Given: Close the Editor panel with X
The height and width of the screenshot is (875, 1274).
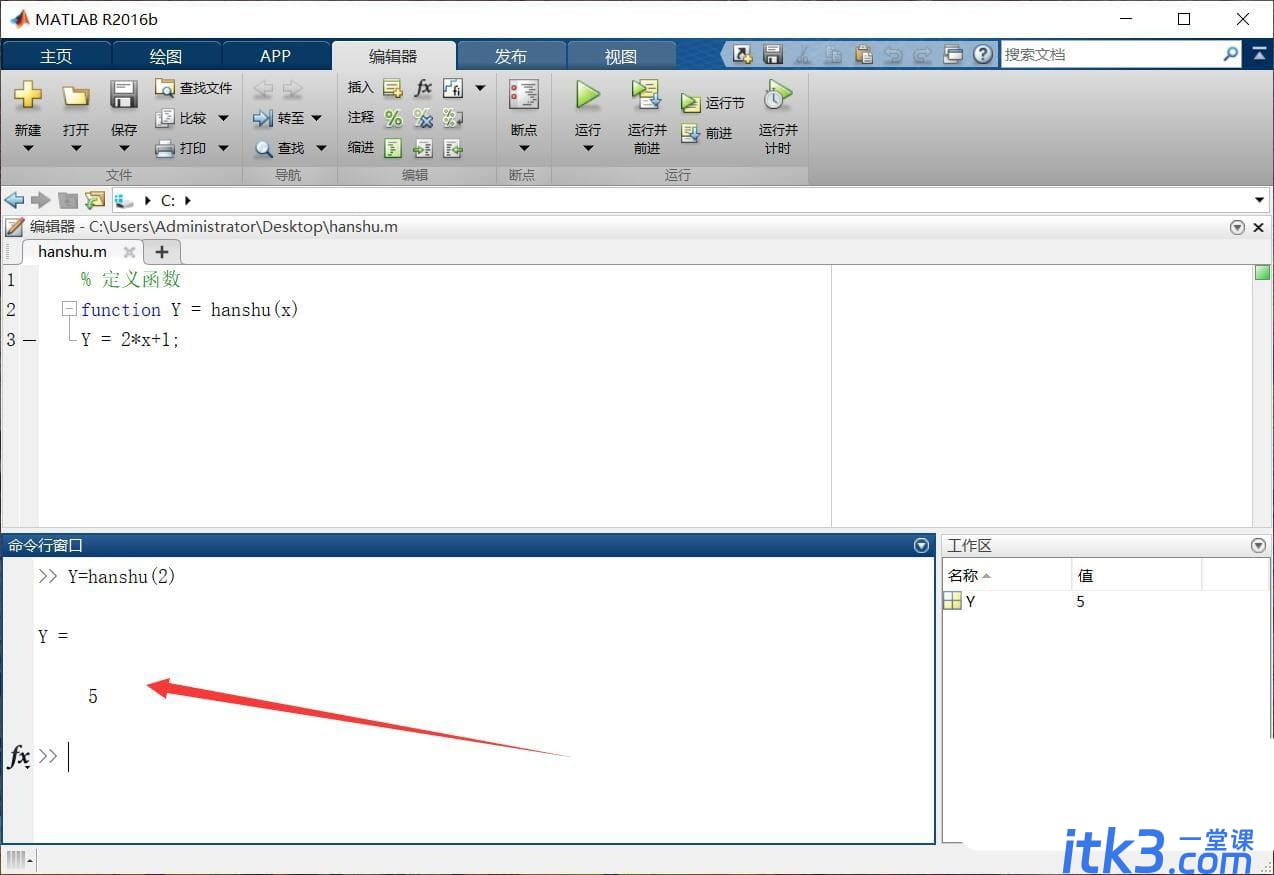Looking at the screenshot, I should 1259,227.
